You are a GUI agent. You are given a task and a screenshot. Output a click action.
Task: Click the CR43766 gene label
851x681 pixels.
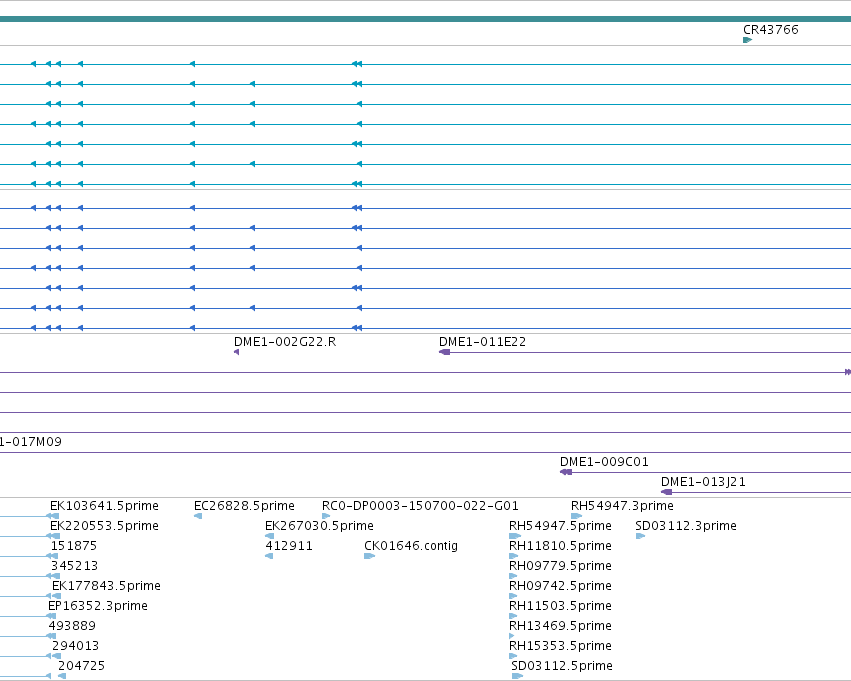pyautogui.click(x=771, y=30)
